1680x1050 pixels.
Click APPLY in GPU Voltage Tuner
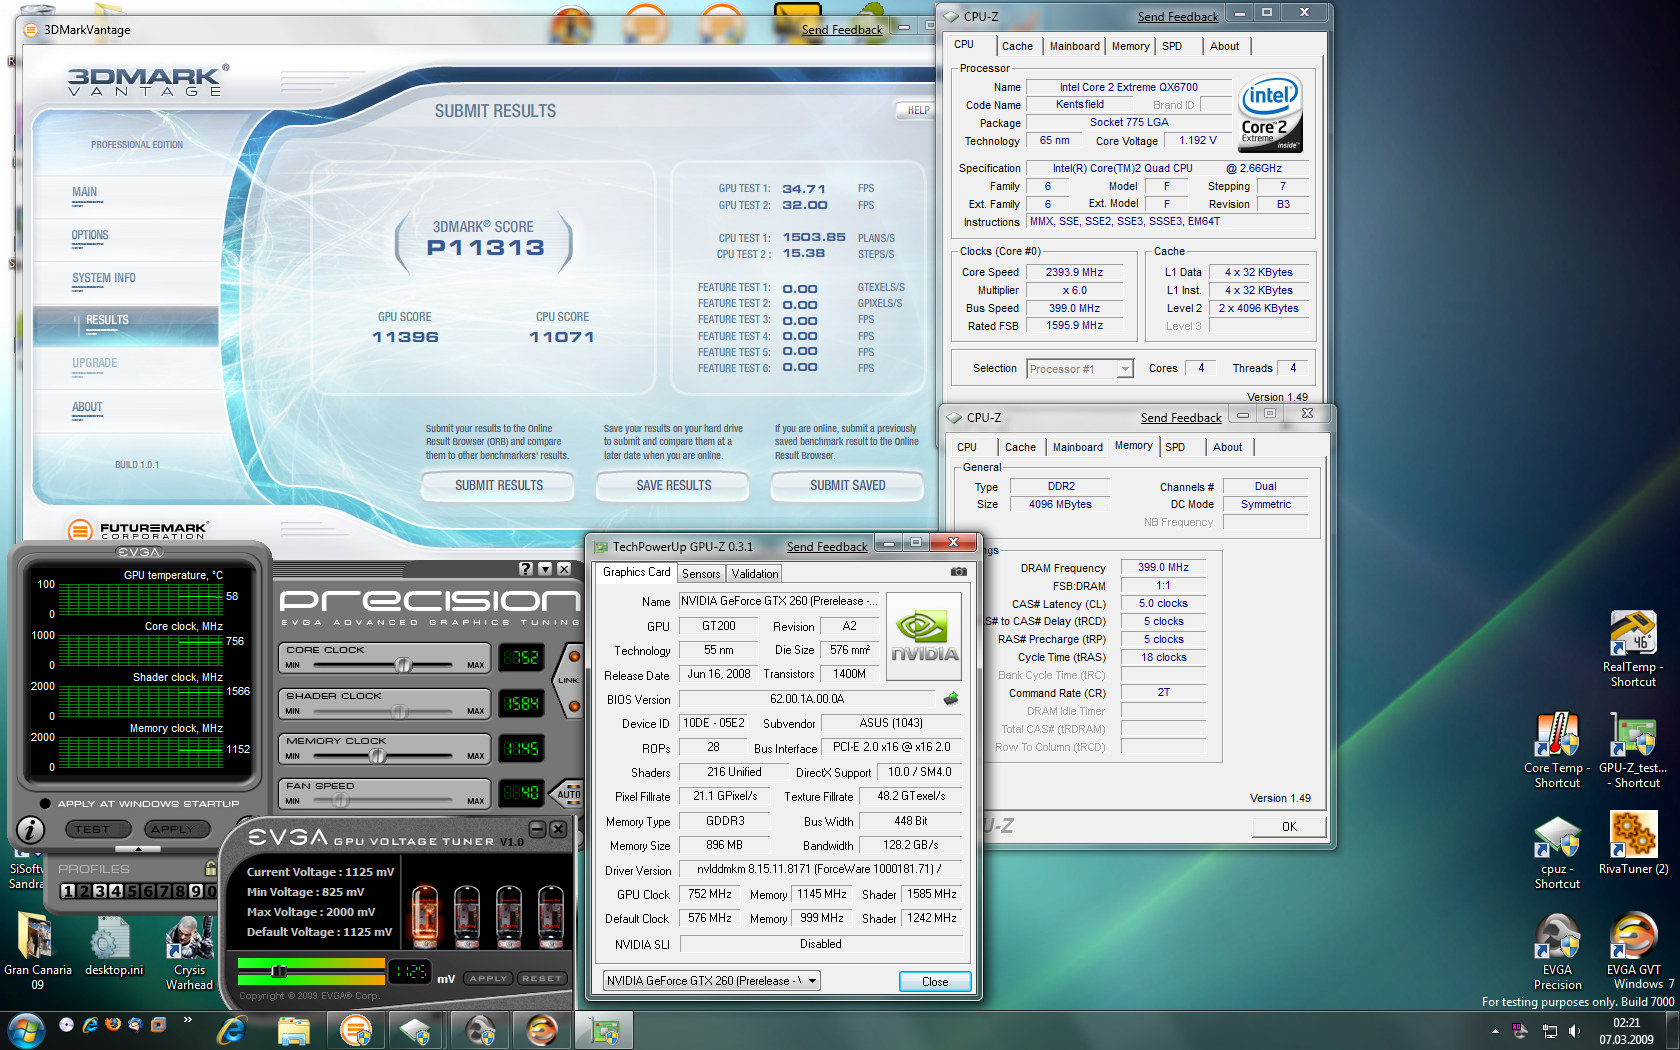[489, 978]
